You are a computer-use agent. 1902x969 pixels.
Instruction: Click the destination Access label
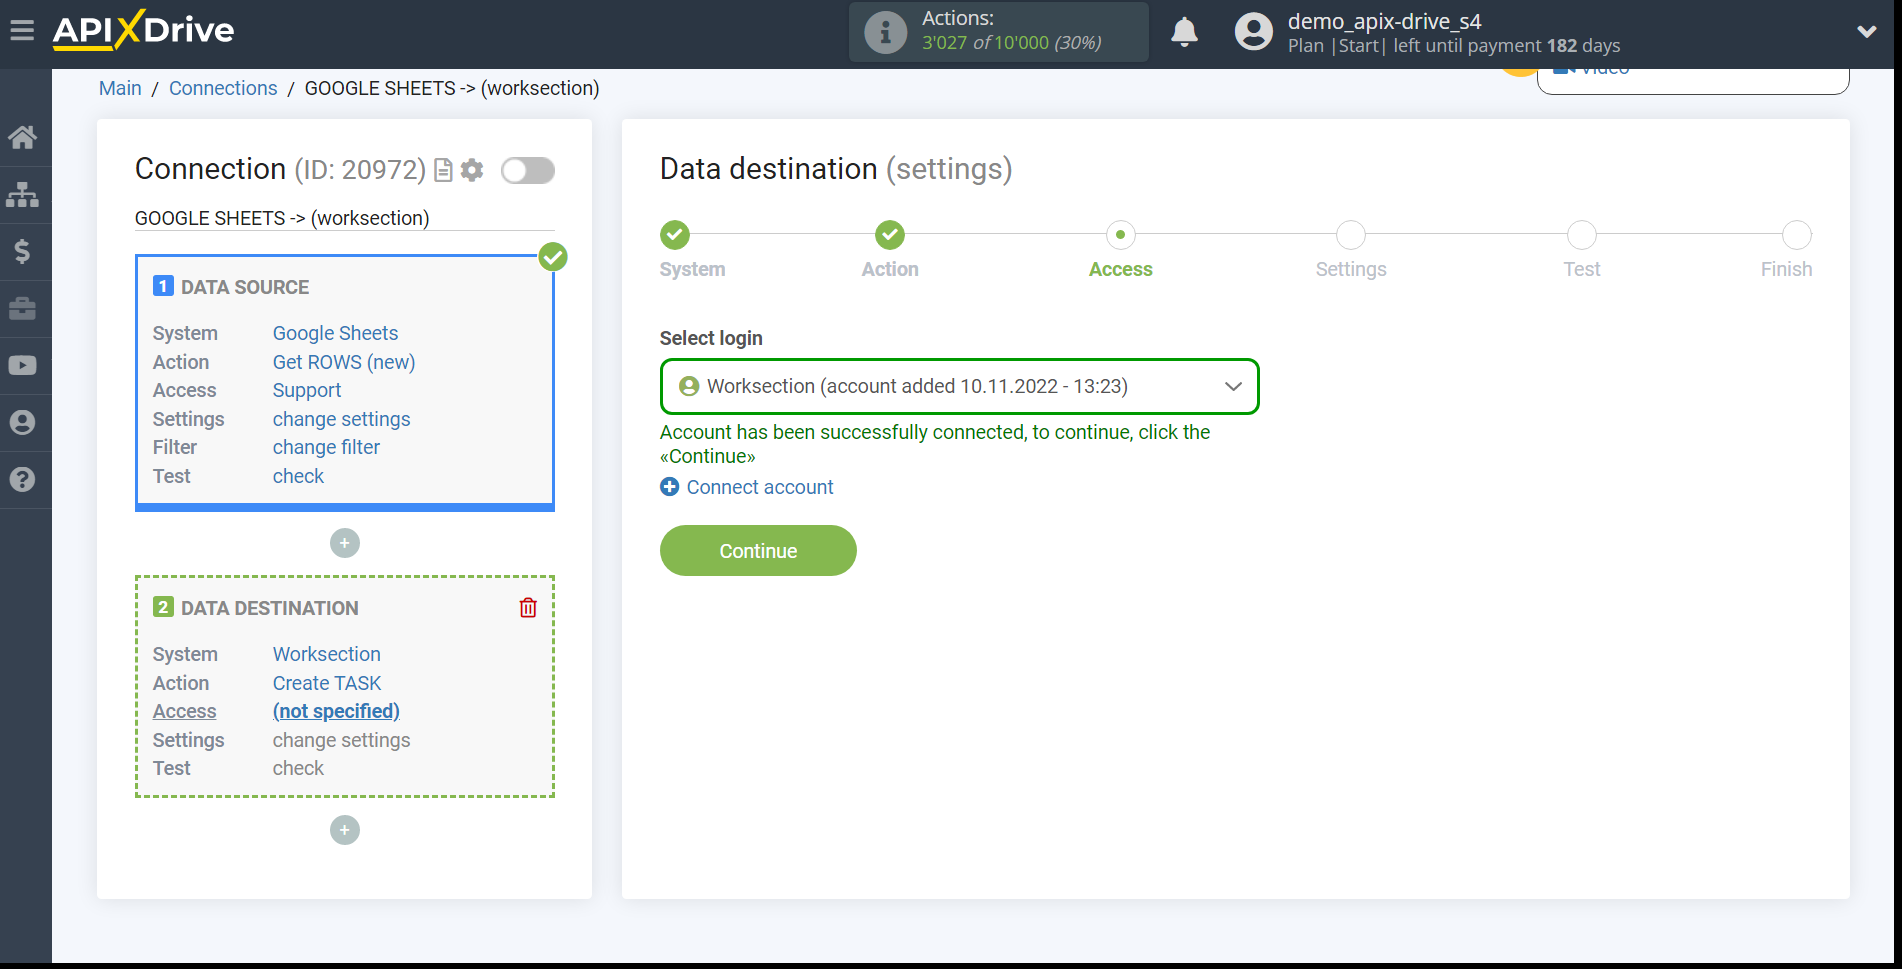click(x=184, y=711)
